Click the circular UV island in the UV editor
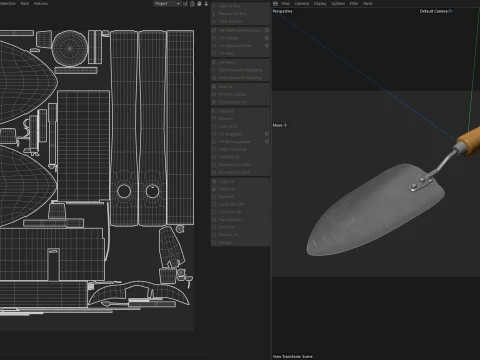The width and height of the screenshot is (480, 360). pos(70,48)
